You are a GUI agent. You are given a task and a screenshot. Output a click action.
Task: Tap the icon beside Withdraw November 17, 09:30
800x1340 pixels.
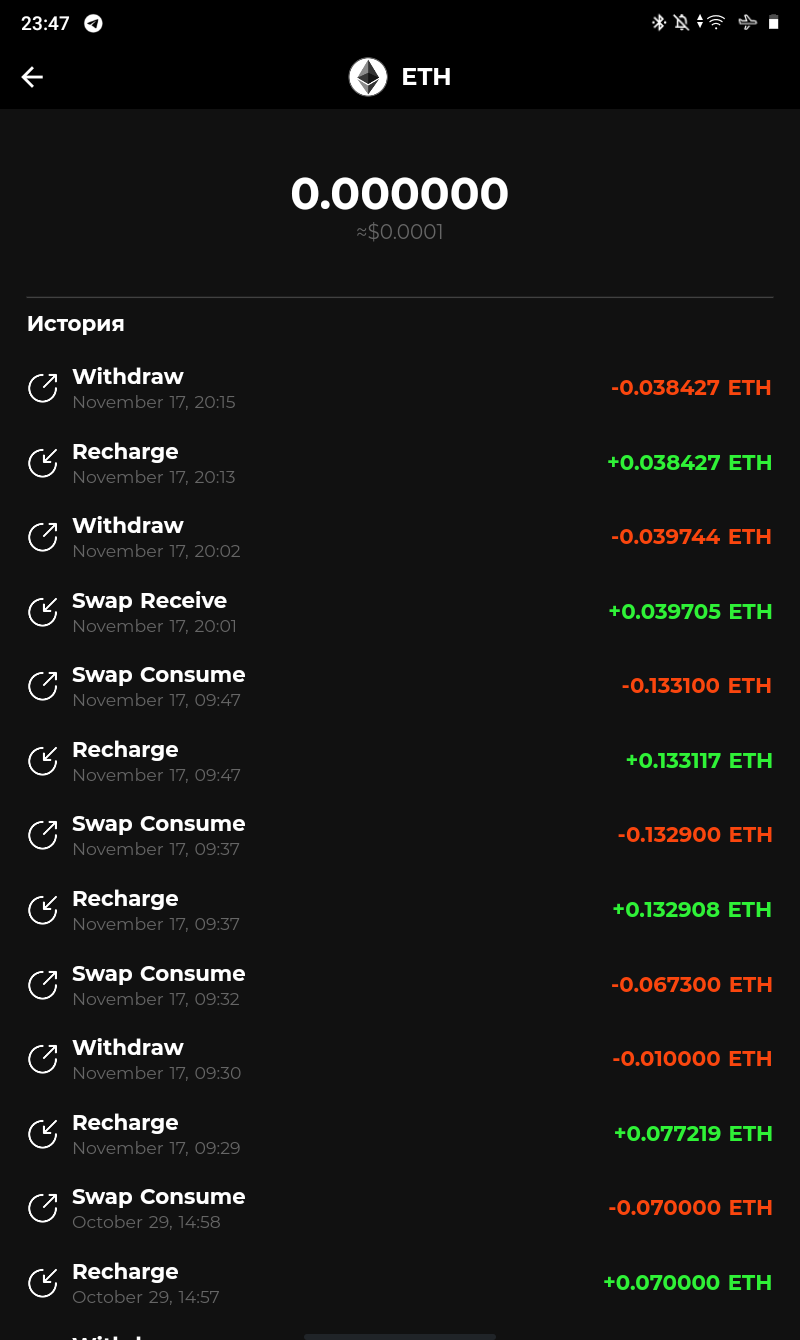[42, 1059]
